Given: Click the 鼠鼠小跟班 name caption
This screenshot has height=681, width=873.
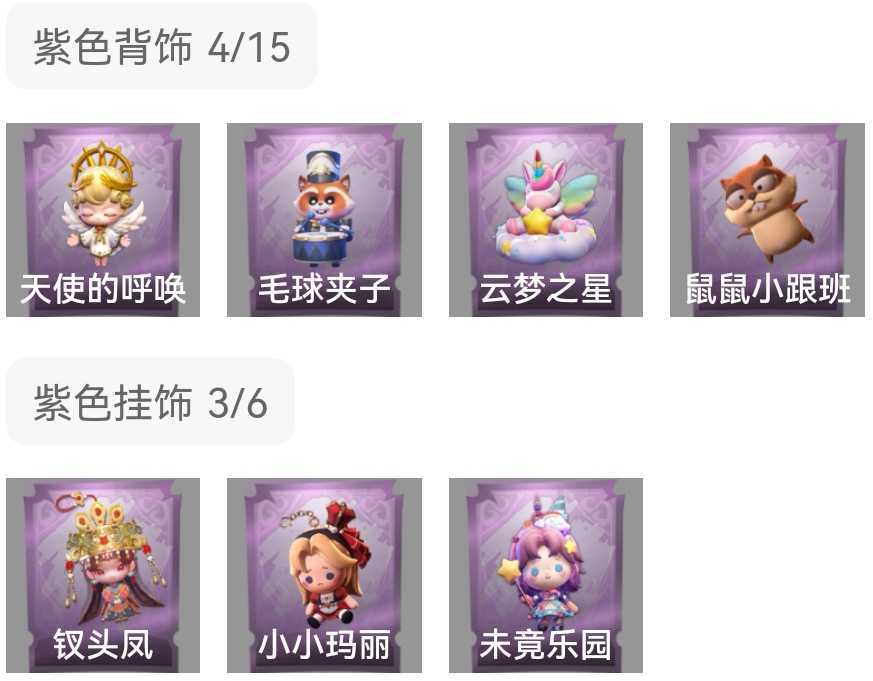Looking at the screenshot, I should (768, 288).
